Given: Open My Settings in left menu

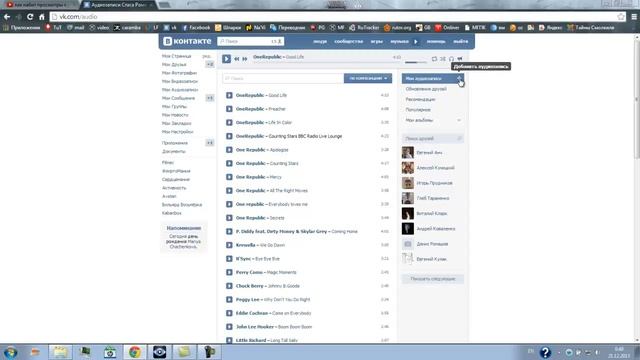Looking at the screenshot, I should [x=178, y=132].
